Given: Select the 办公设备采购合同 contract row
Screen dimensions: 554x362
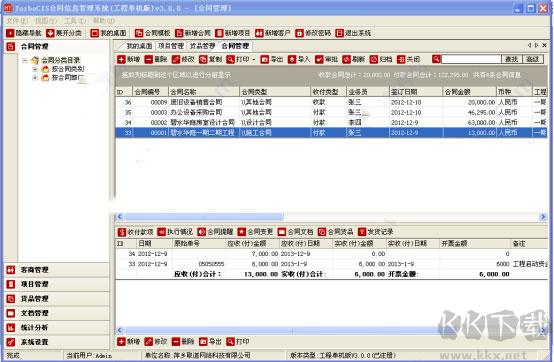Looking at the screenshot, I should click(x=331, y=113).
